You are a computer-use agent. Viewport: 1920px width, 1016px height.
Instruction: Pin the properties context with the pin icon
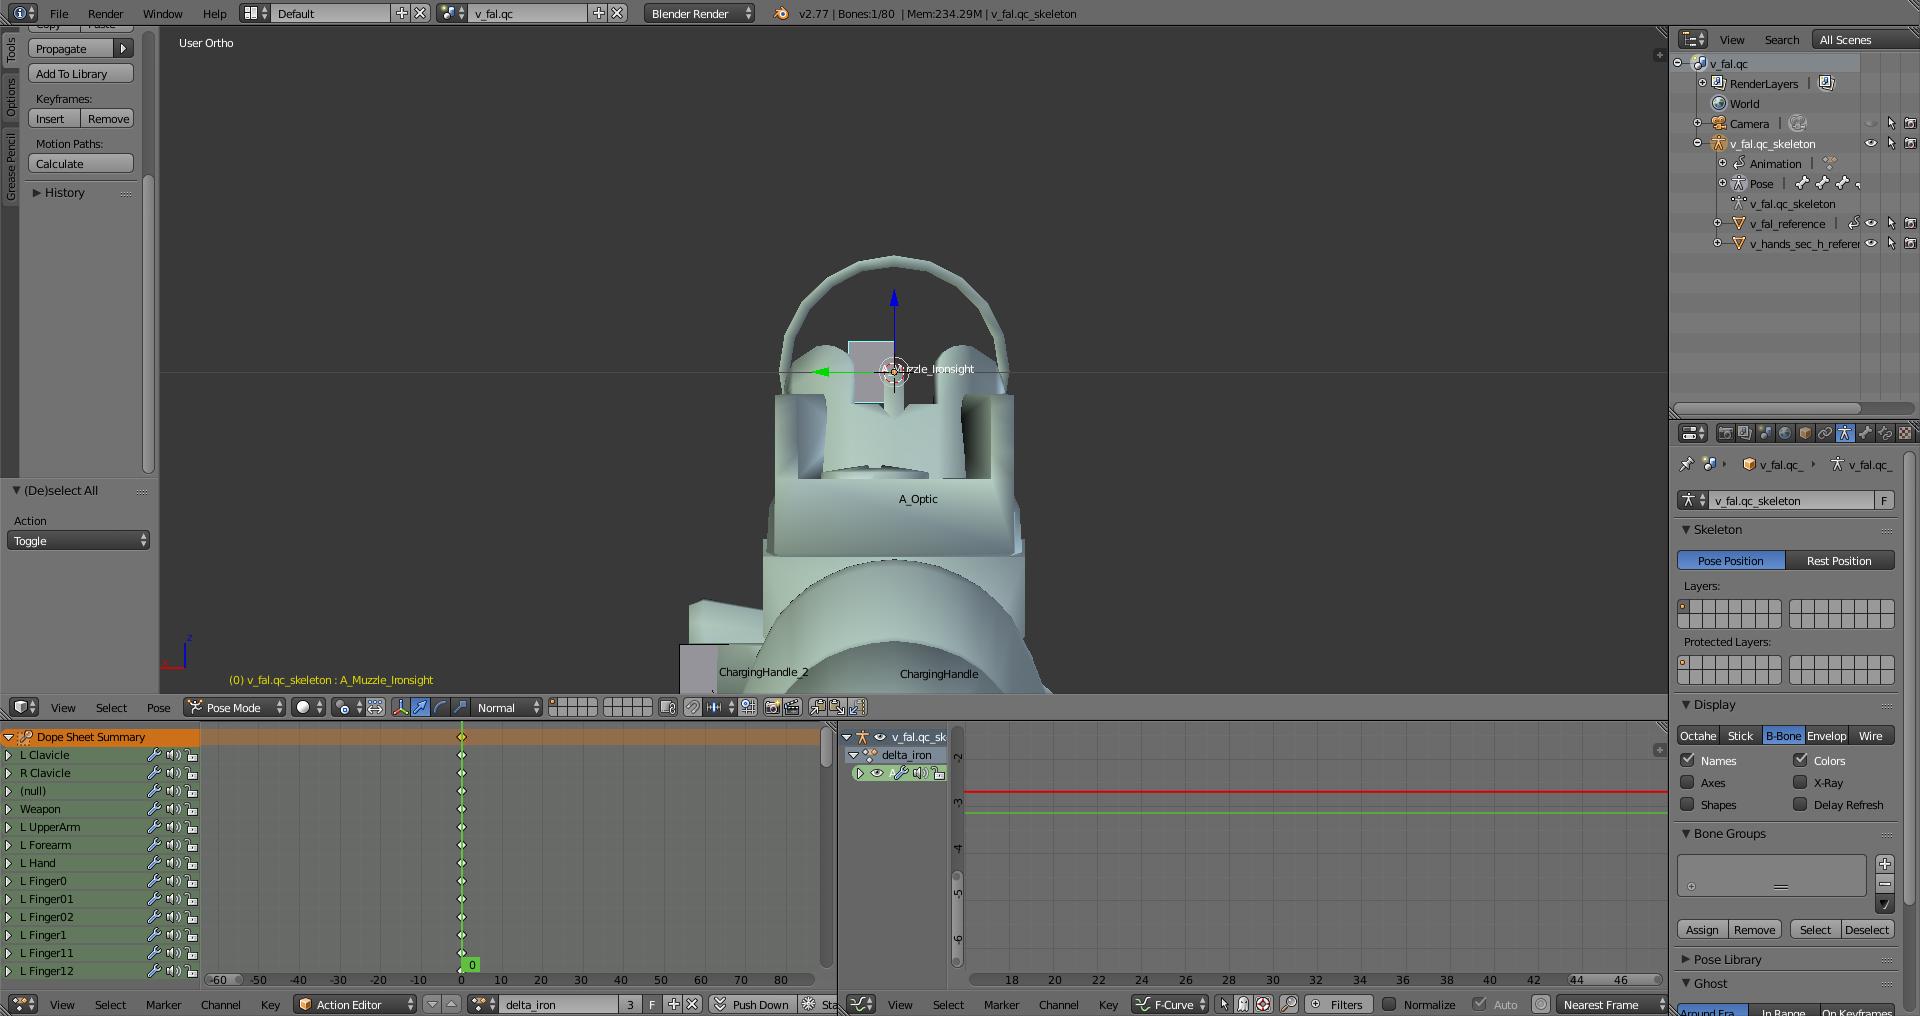(x=1687, y=464)
